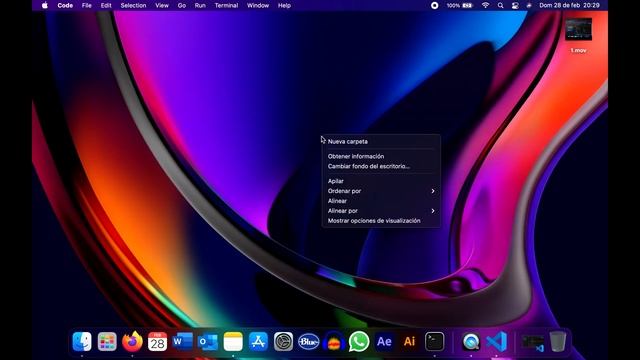Choose Nueva carpeta from the context menu

pyautogui.click(x=381, y=142)
